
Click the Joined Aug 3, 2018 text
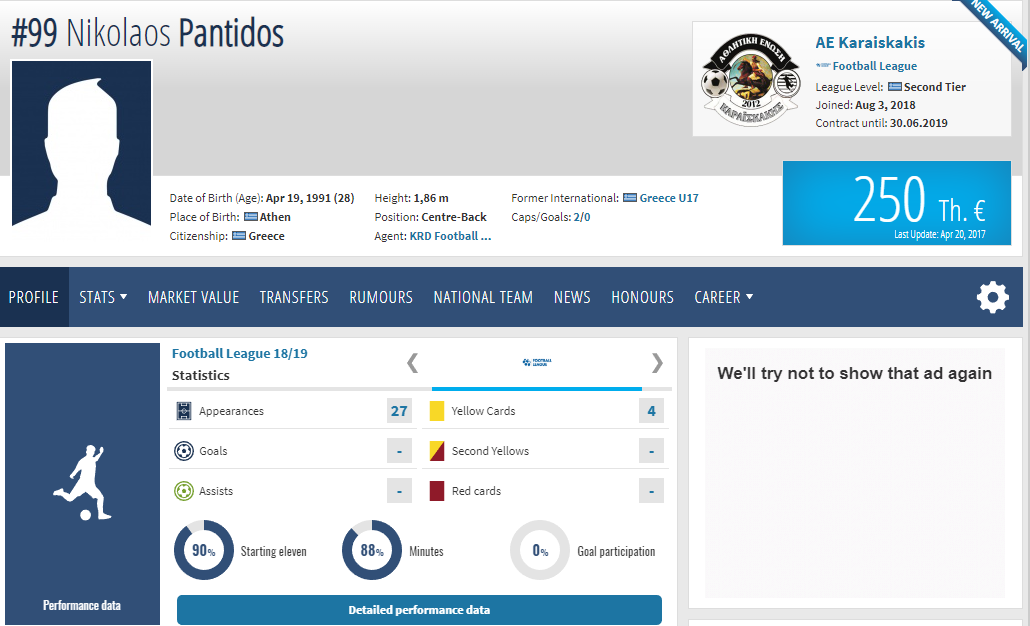865,104
